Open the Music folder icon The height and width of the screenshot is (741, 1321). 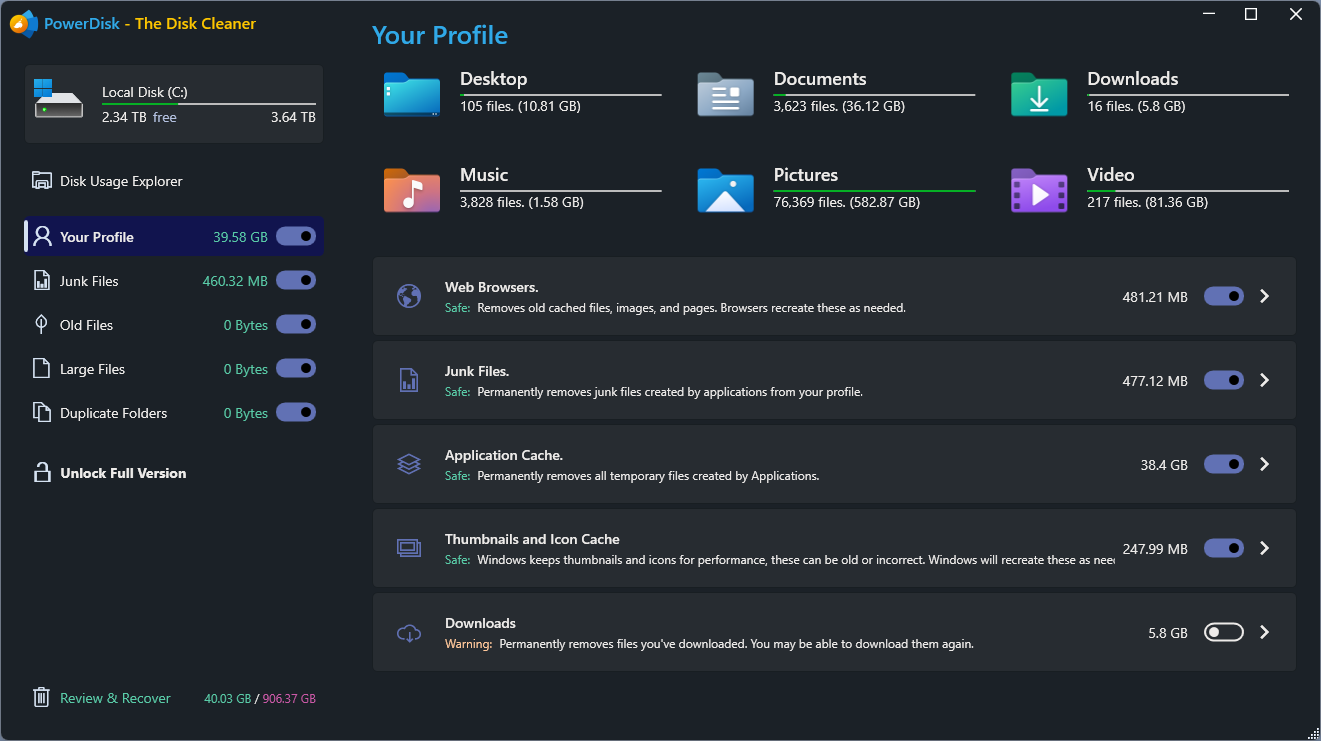(412, 190)
